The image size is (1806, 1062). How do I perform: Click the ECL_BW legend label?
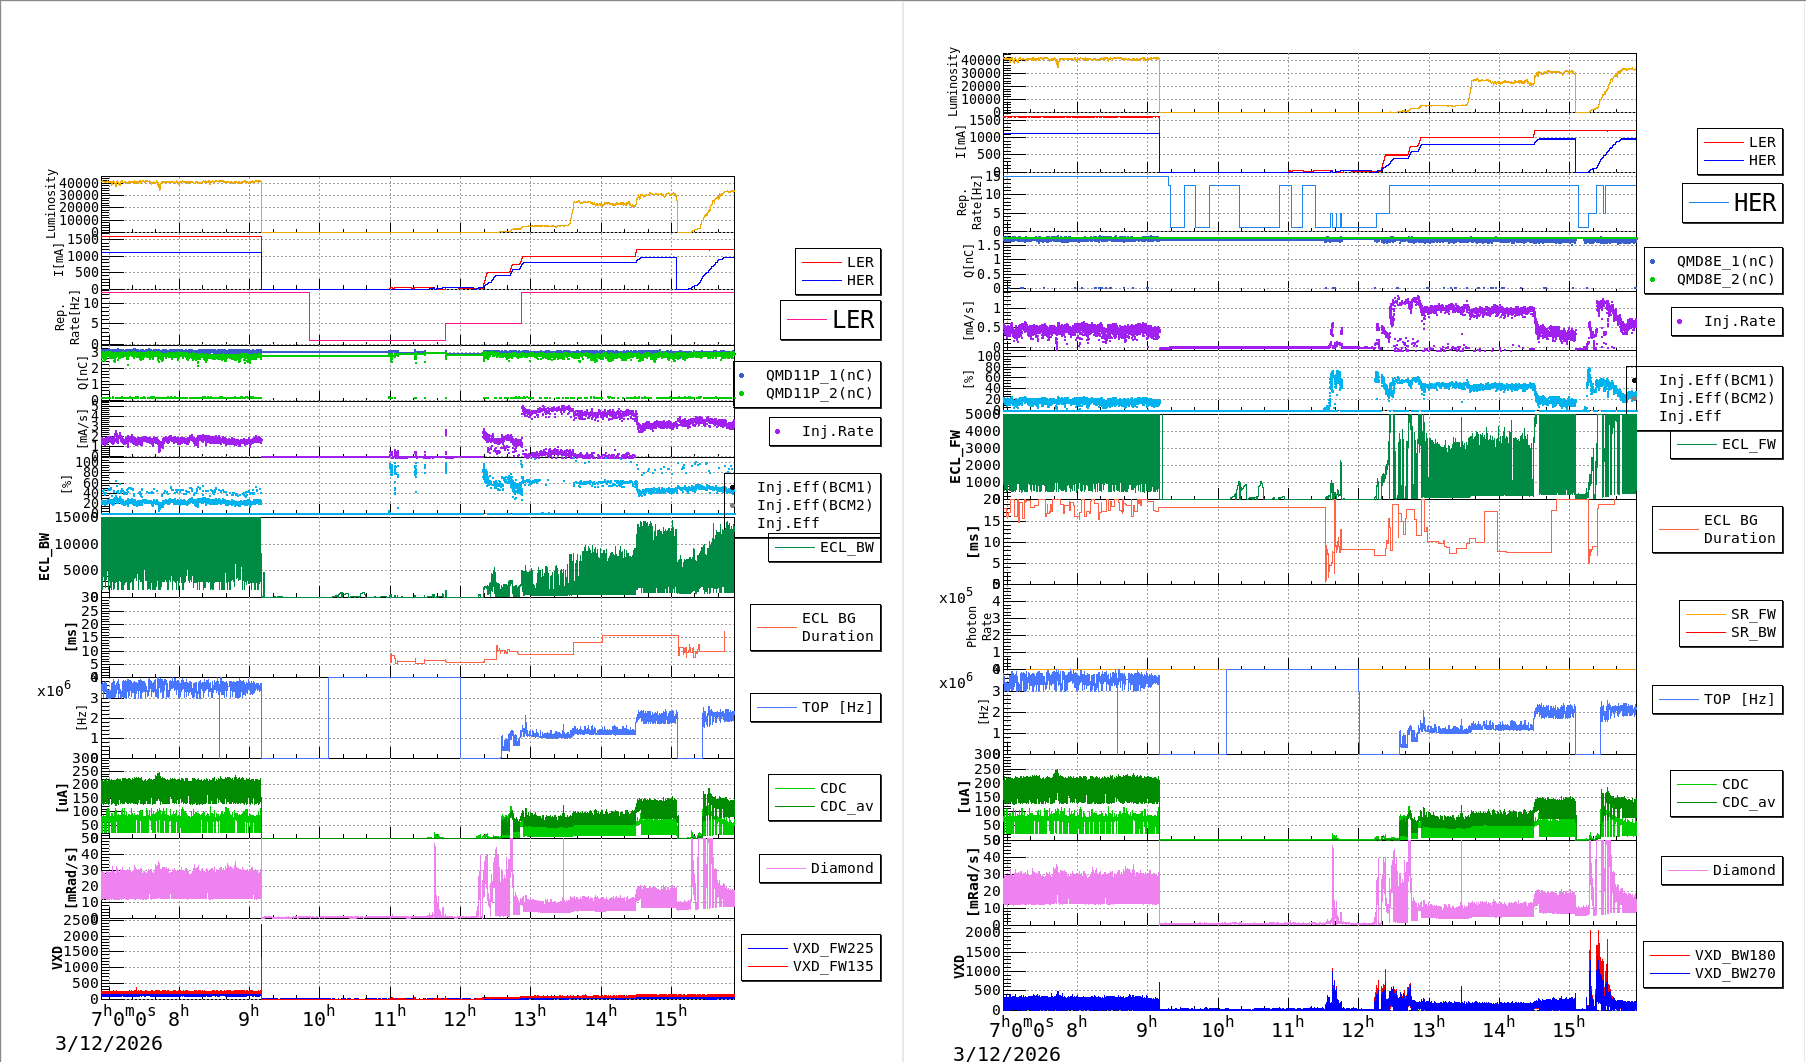[x=846, y=547]
